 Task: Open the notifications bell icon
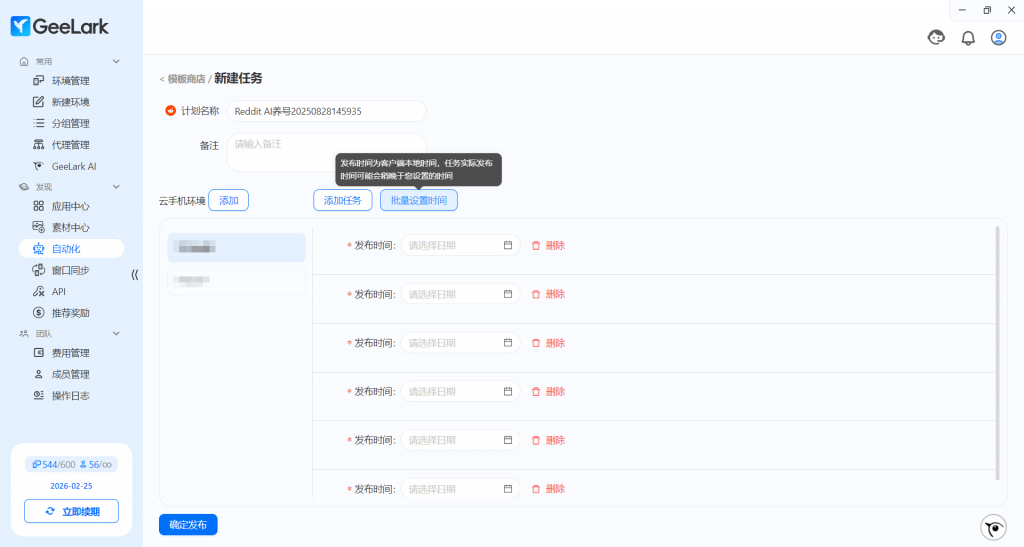(x=968, y=38)
